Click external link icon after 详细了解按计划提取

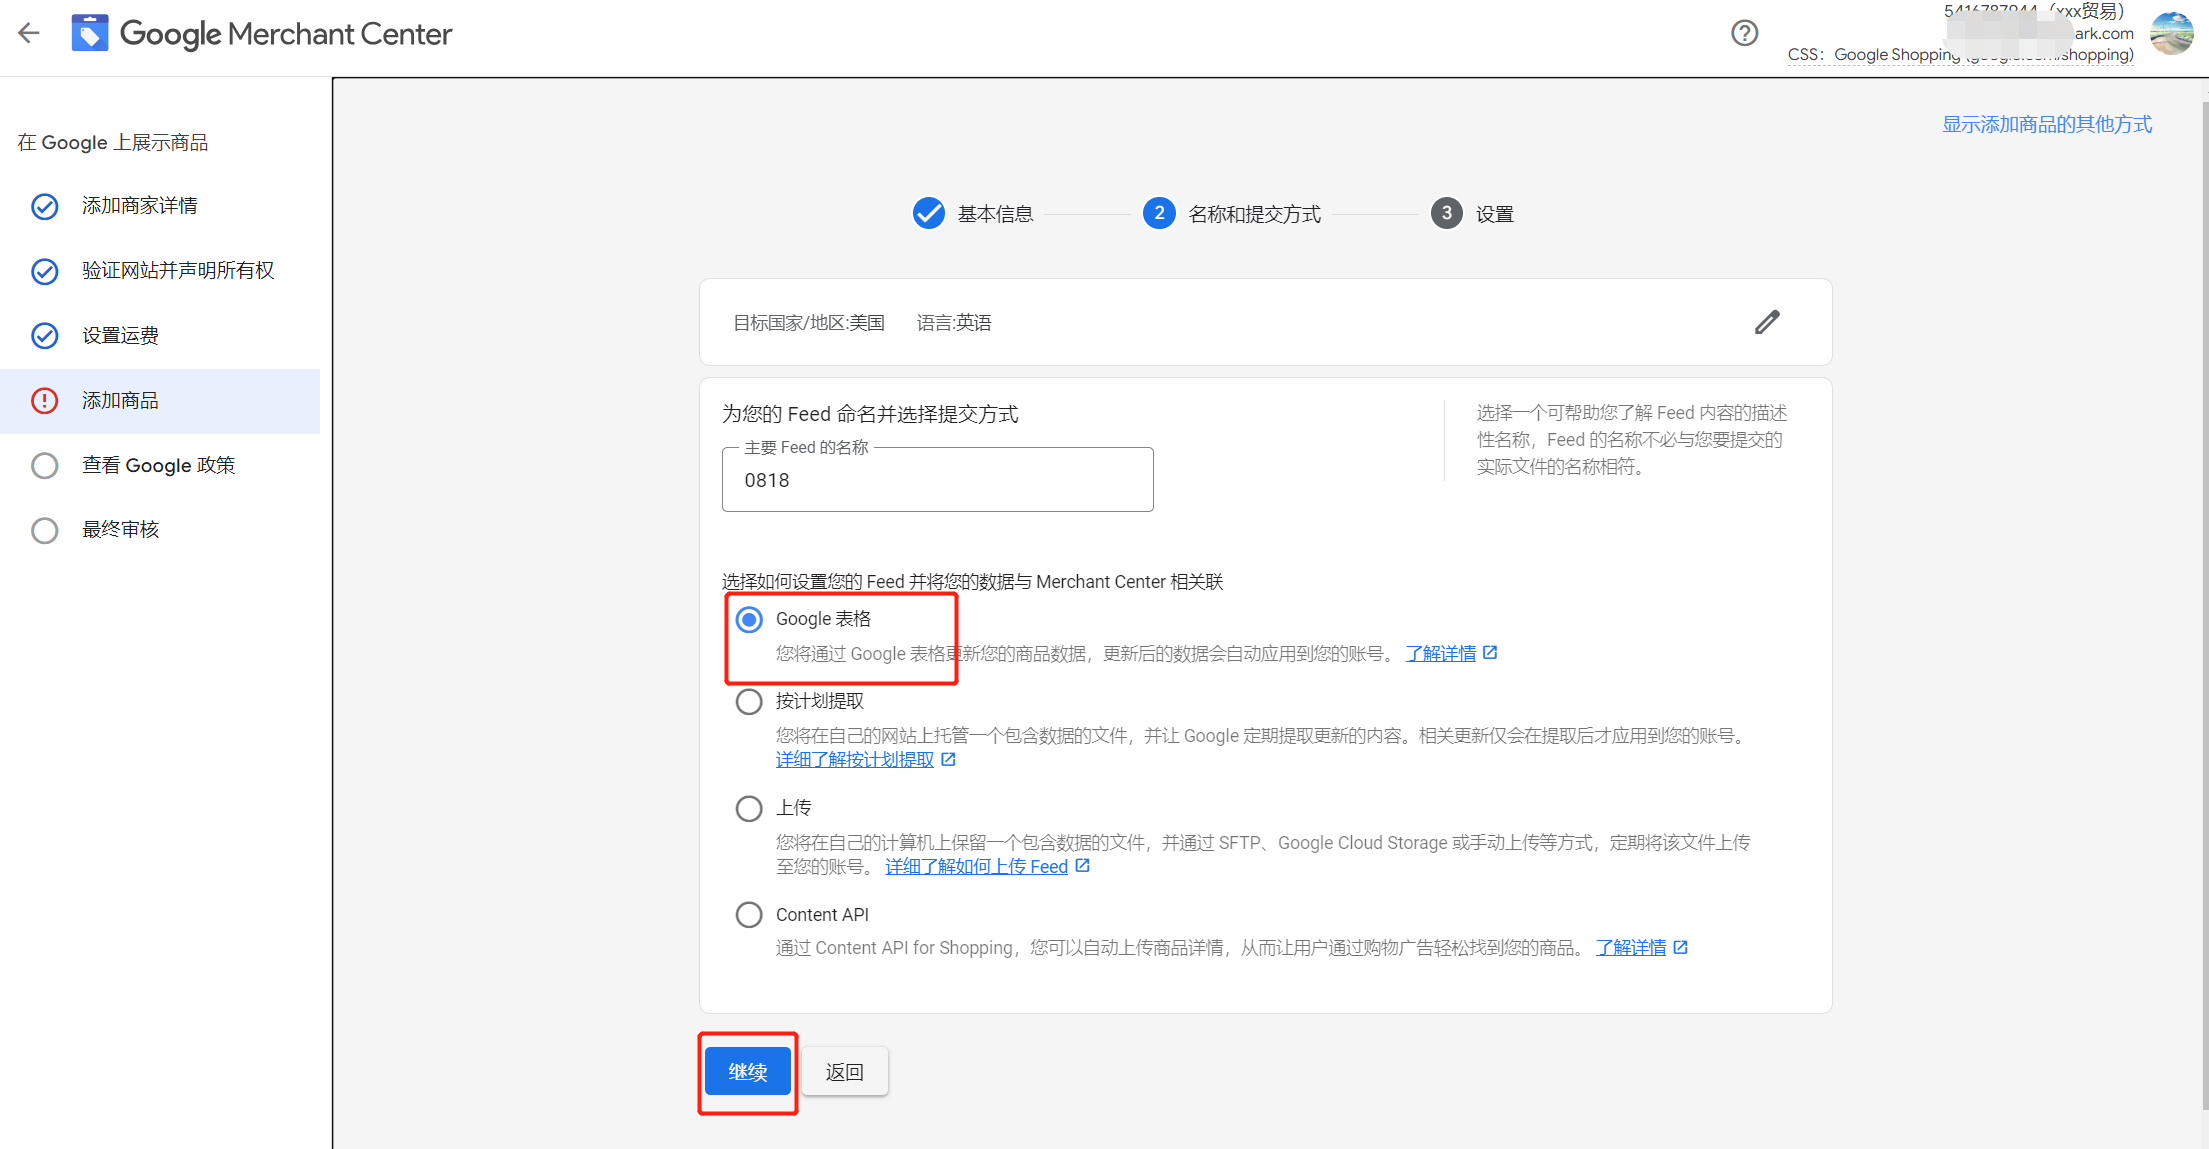[949, 759]
